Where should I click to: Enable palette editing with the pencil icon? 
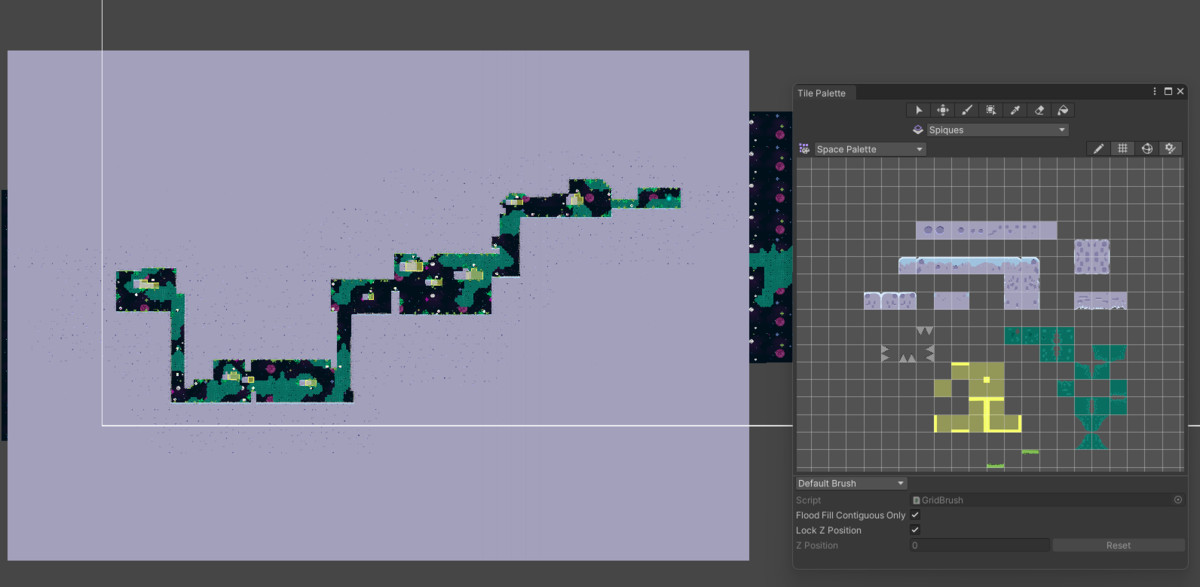click(1098, 148)
